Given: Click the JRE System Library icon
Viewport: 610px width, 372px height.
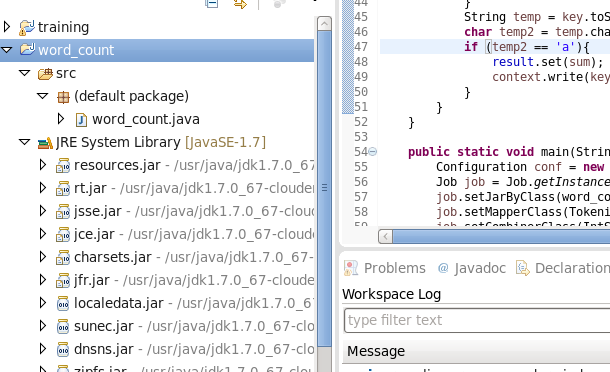Looking at the screenshot, I should click(45, 143).
